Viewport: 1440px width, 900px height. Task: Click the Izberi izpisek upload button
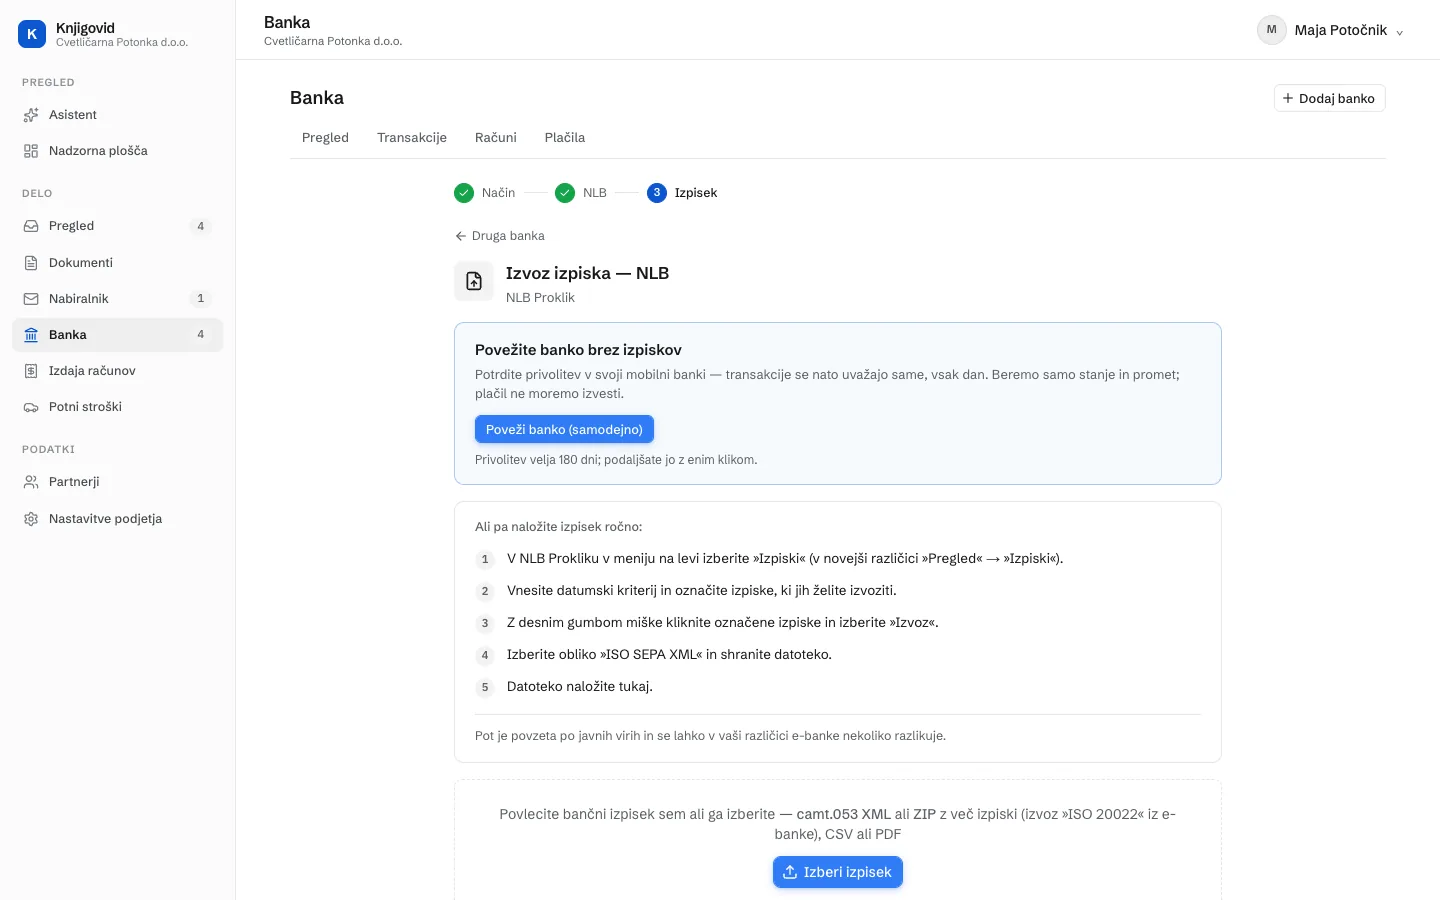838,872
